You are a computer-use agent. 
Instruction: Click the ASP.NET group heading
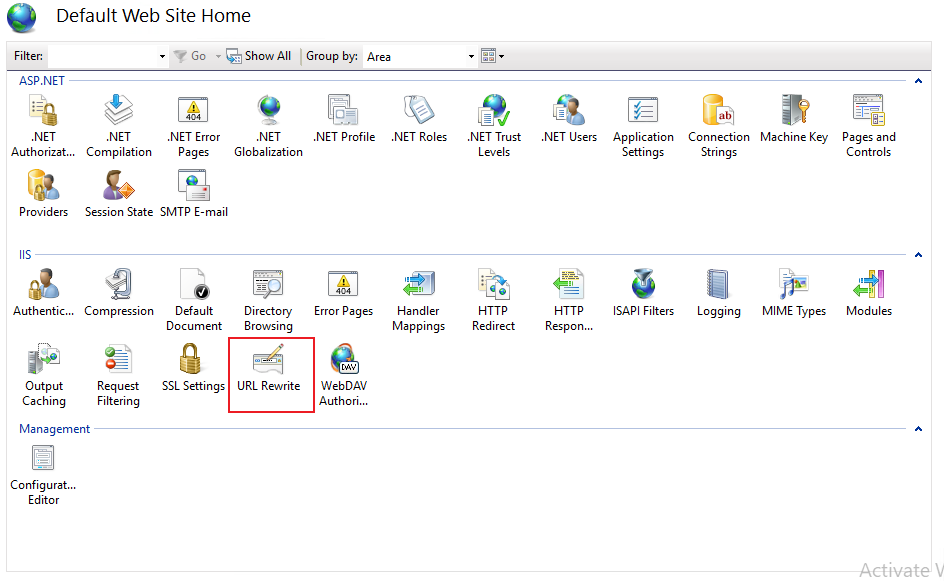[x=42, y=81]
